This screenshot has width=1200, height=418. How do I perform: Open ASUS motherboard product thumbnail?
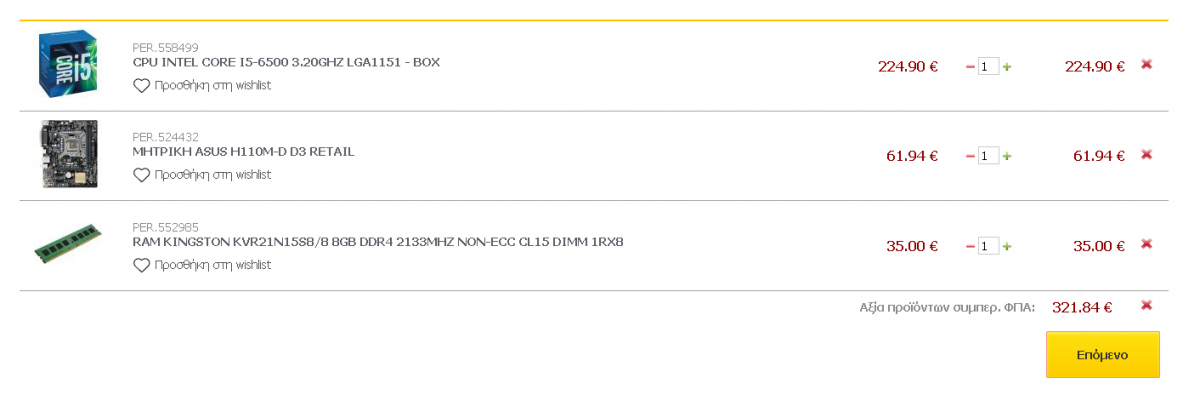coord(68,154)
